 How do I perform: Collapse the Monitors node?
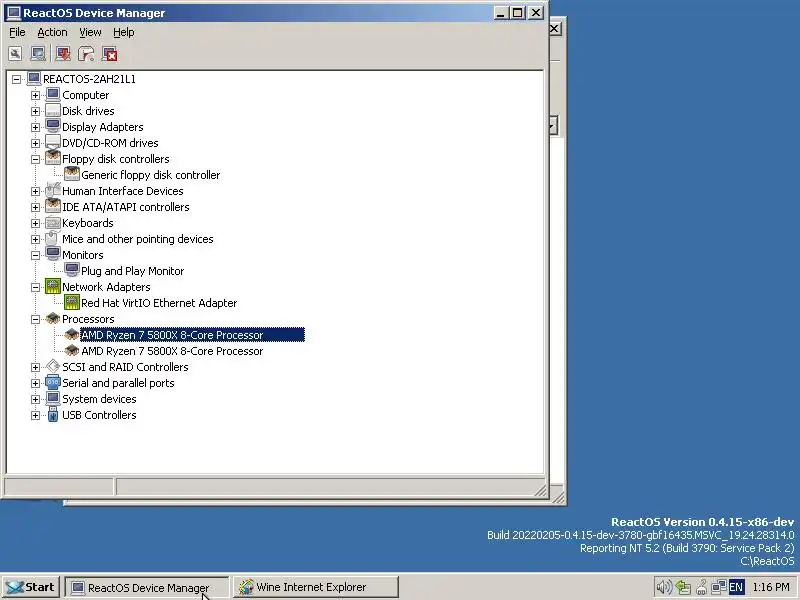click(x=35, y=255)
